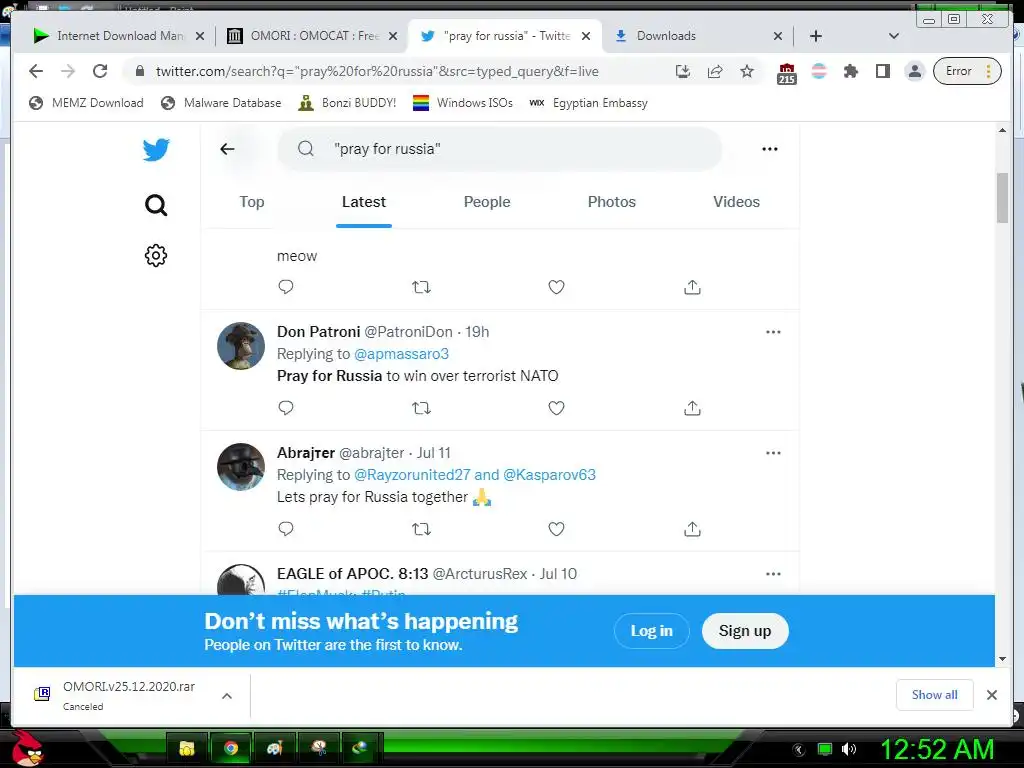This screenshot has height=768, width=1024.
Task: Switch to the Photos tab
Action: 612,202
